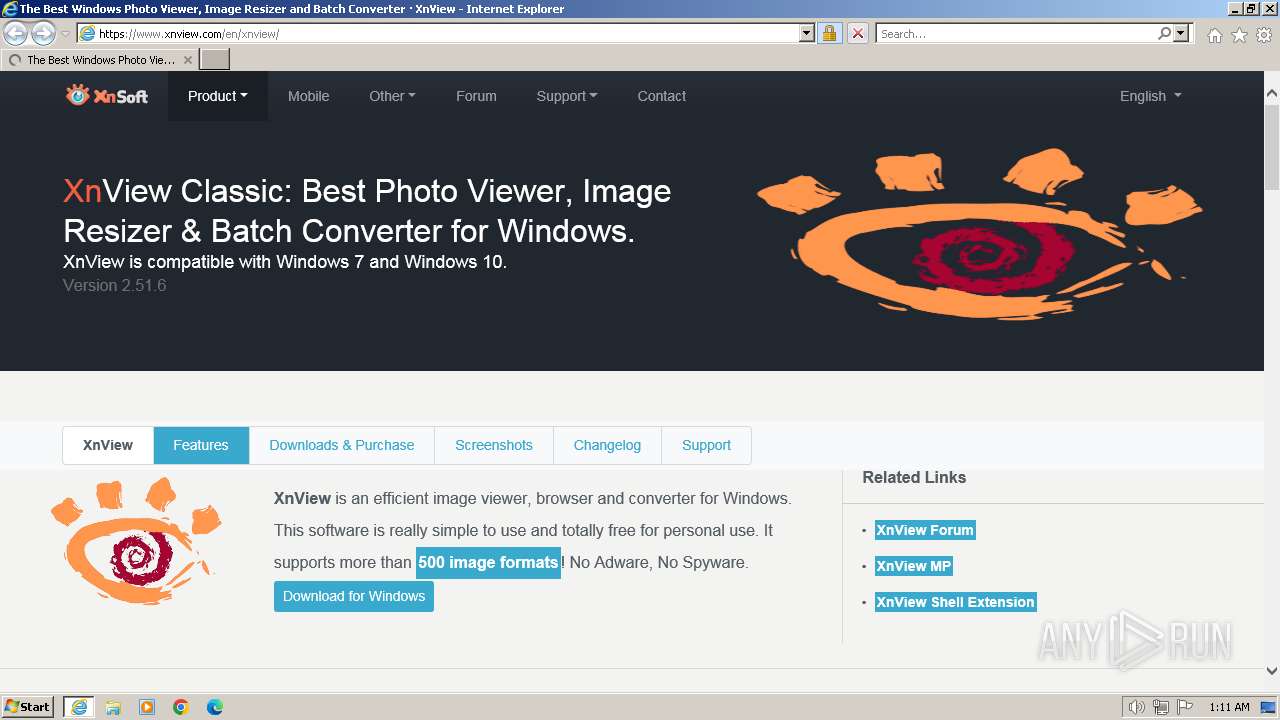Open Internet Explorer from the taskbar
1280x720 pixels.
coord(78,707)
